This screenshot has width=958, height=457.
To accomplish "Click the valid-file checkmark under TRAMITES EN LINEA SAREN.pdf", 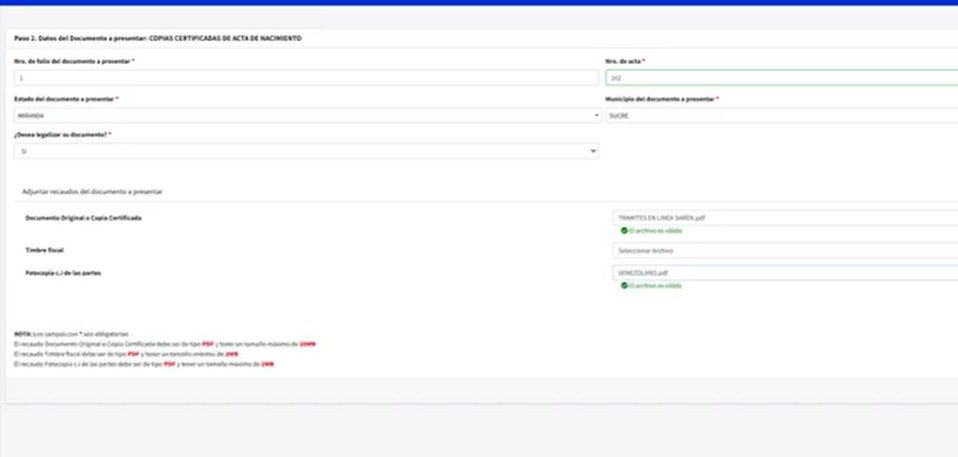I will [624, 230].
